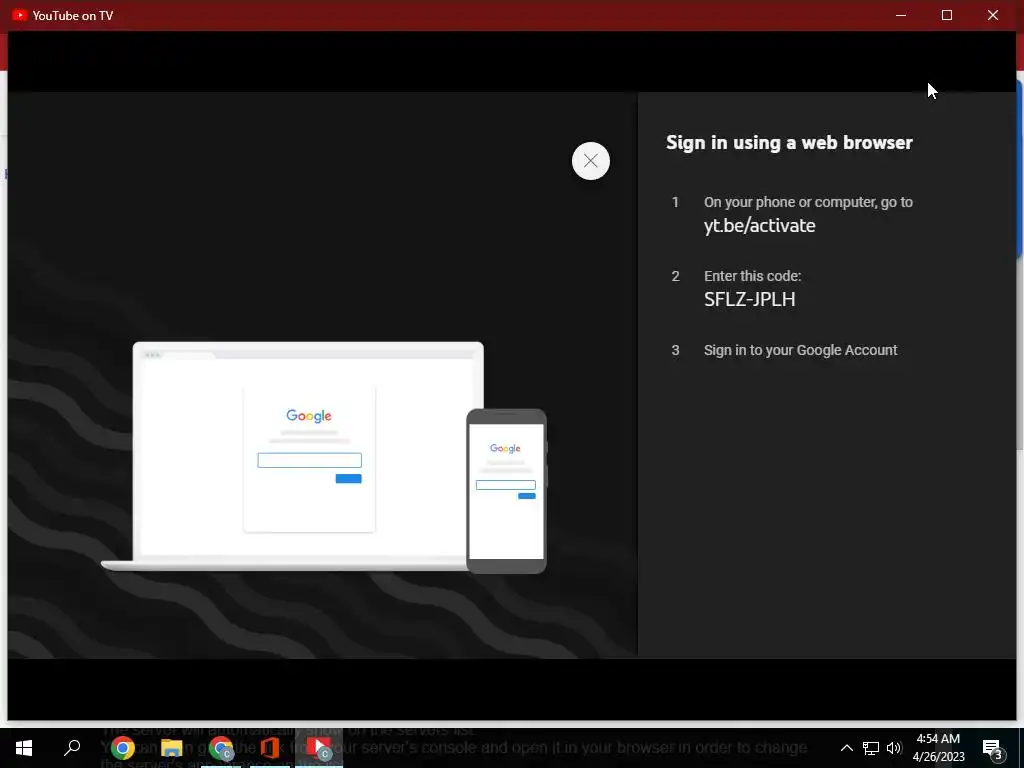The width and height of the screenshot is (1024, 768).
Task: Dismiss sign-in panel with round X button
Action: (590, 161)
